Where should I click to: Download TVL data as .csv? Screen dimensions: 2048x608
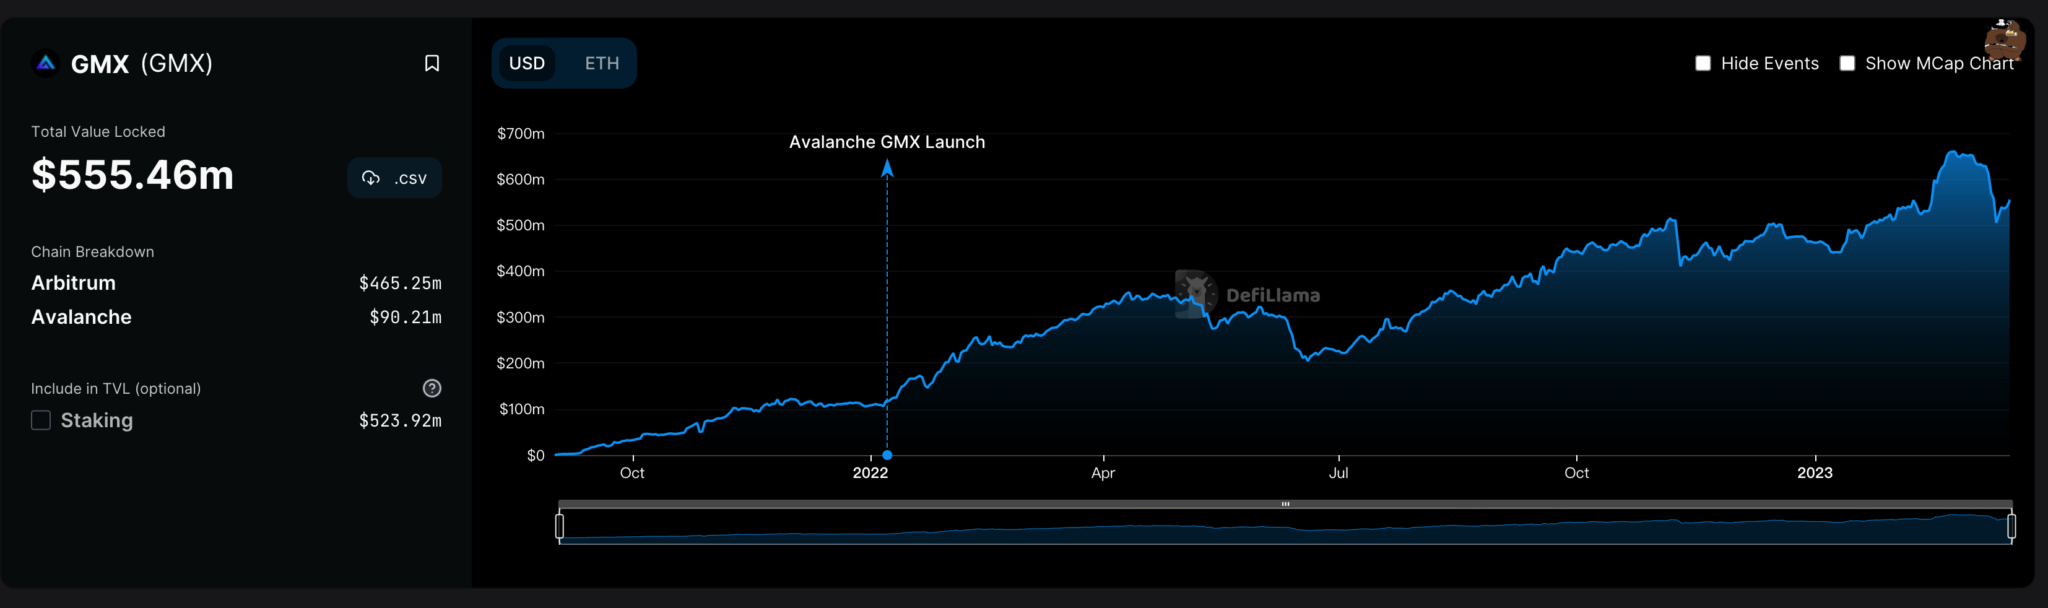[x=395, y=178]
